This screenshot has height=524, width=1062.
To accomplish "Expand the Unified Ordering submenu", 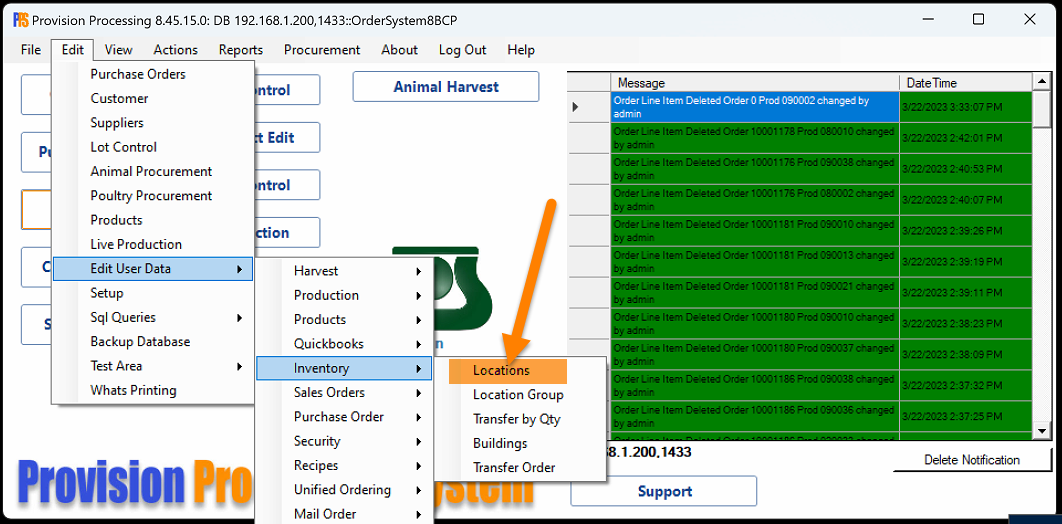I will pos(344,490).
